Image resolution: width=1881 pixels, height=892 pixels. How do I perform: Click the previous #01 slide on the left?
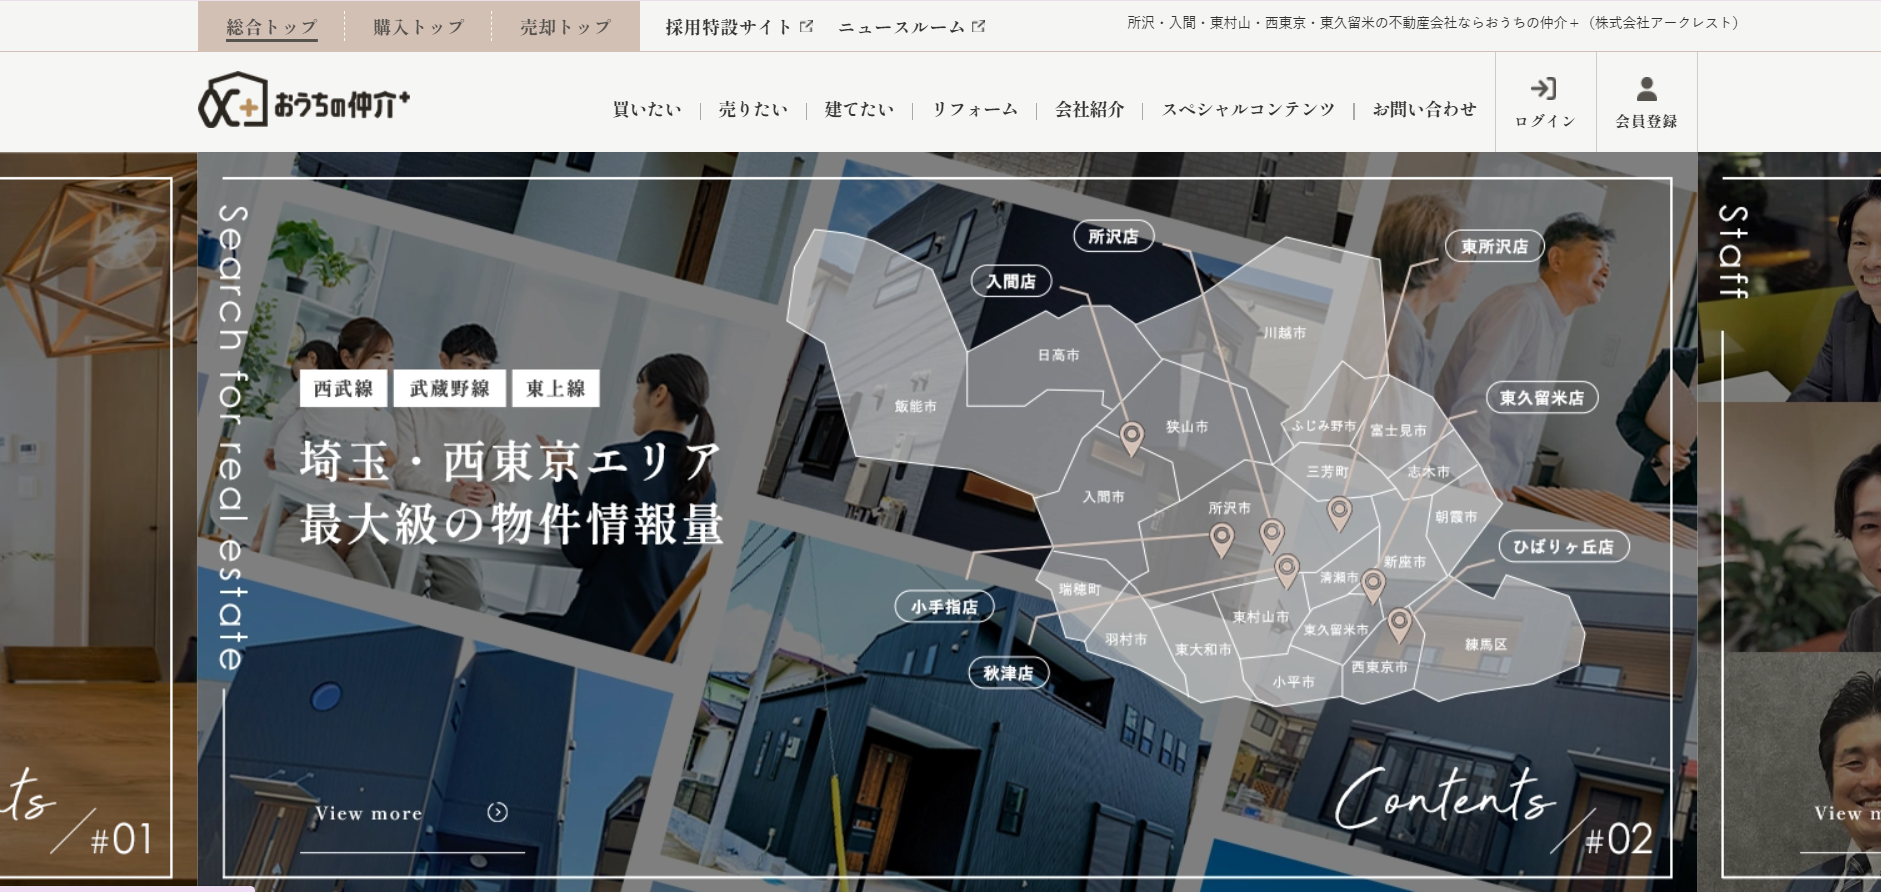pyautogui.click(x=98, y=520)
